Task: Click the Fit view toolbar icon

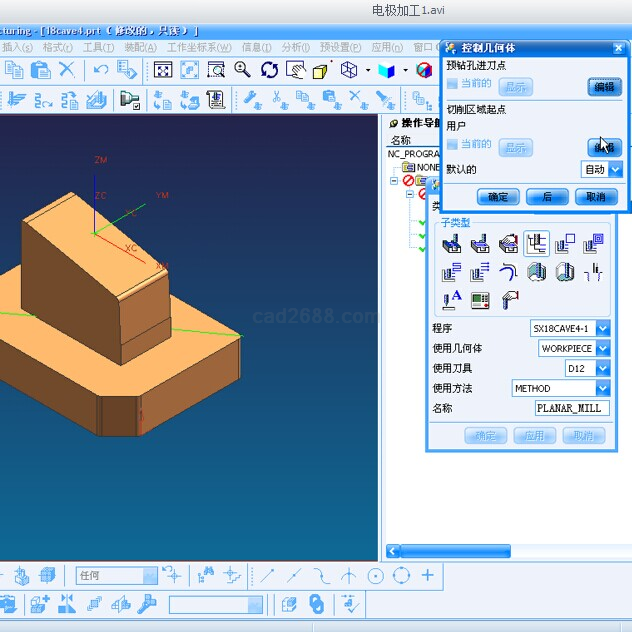Action: pos(163,70)
